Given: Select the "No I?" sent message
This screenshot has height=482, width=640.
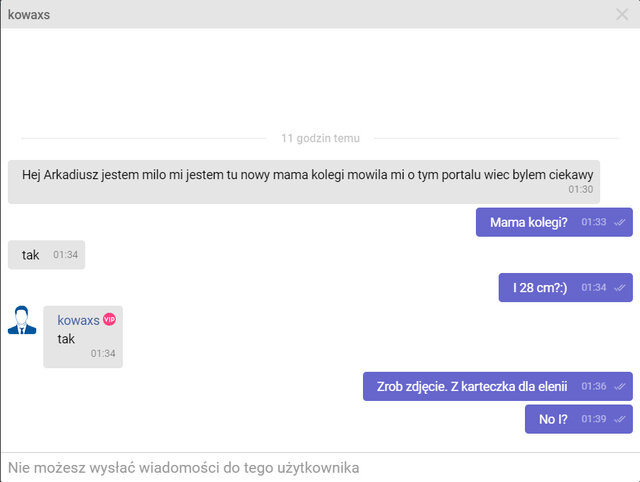Looking at the screenshot, I should pos(553,419).
